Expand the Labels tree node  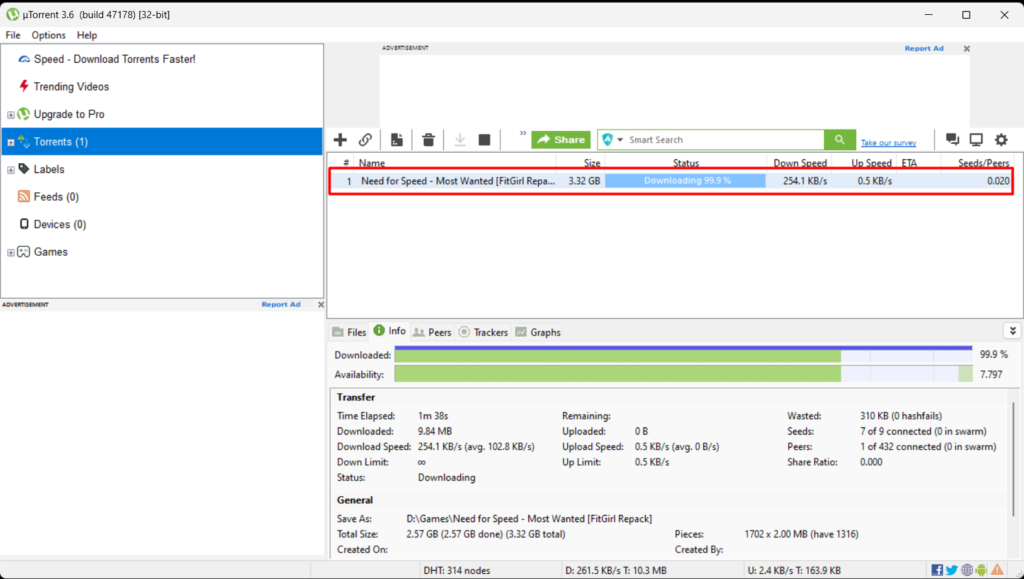11,170
